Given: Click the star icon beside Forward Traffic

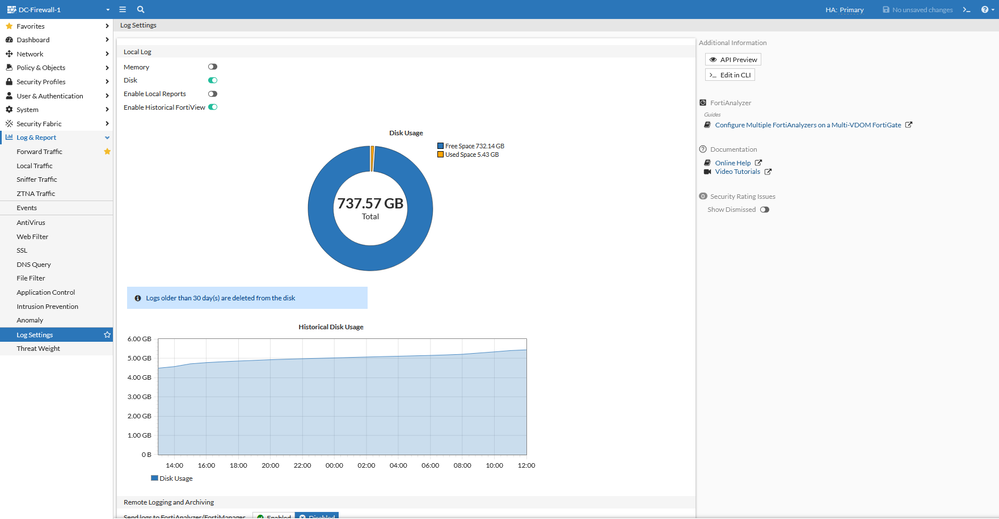Looking at the screenshot, I should coord(107,152).
